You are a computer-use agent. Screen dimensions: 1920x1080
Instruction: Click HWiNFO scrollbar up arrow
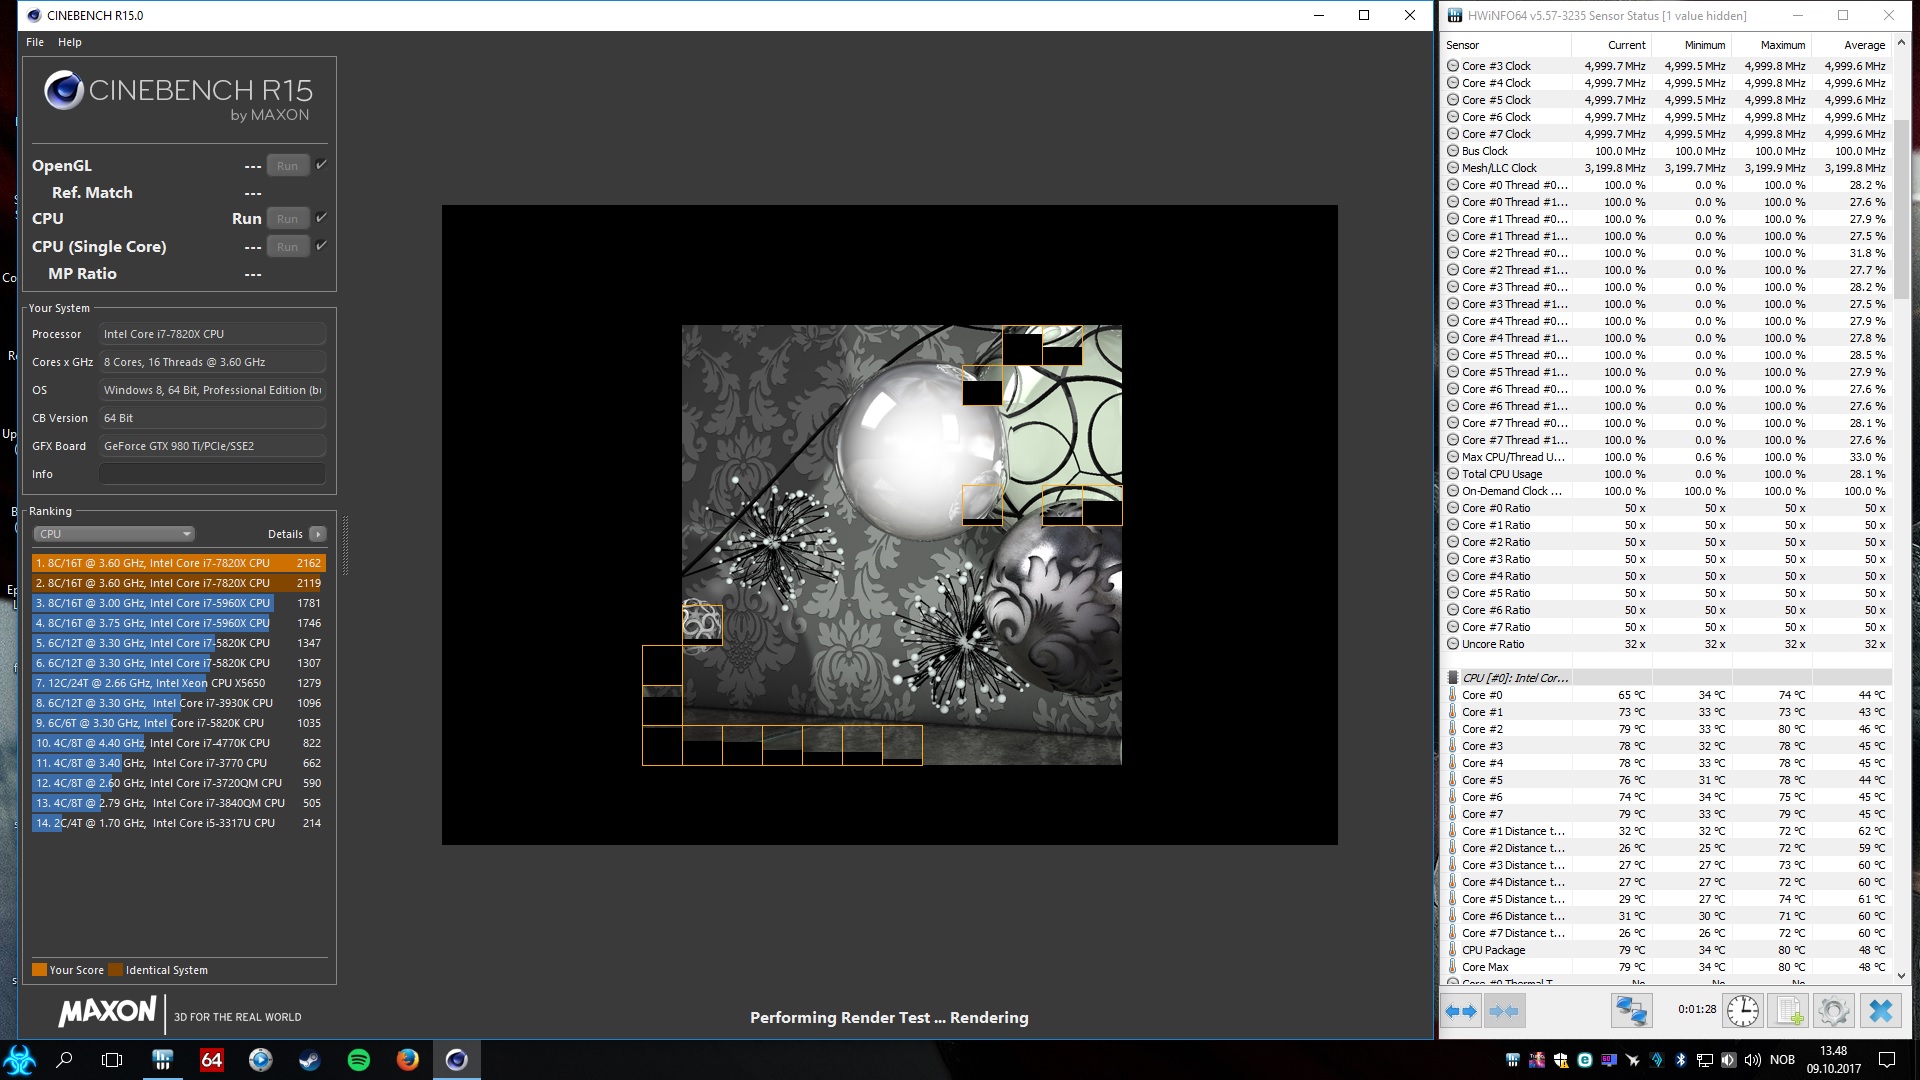tap(1901, 44)
